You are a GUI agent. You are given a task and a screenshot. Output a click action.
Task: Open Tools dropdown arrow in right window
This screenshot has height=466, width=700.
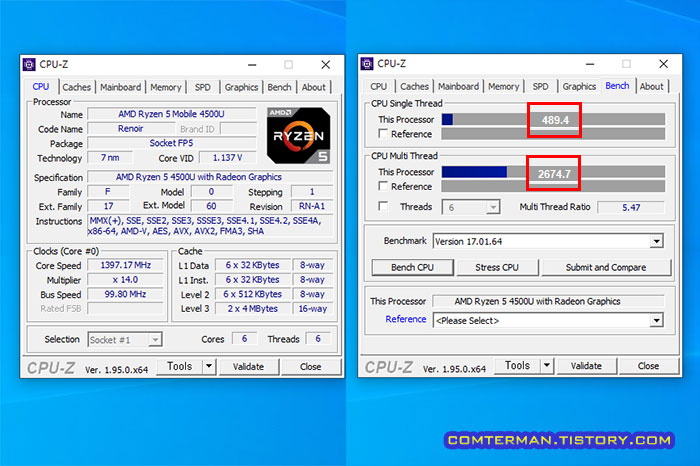[547, 366]
